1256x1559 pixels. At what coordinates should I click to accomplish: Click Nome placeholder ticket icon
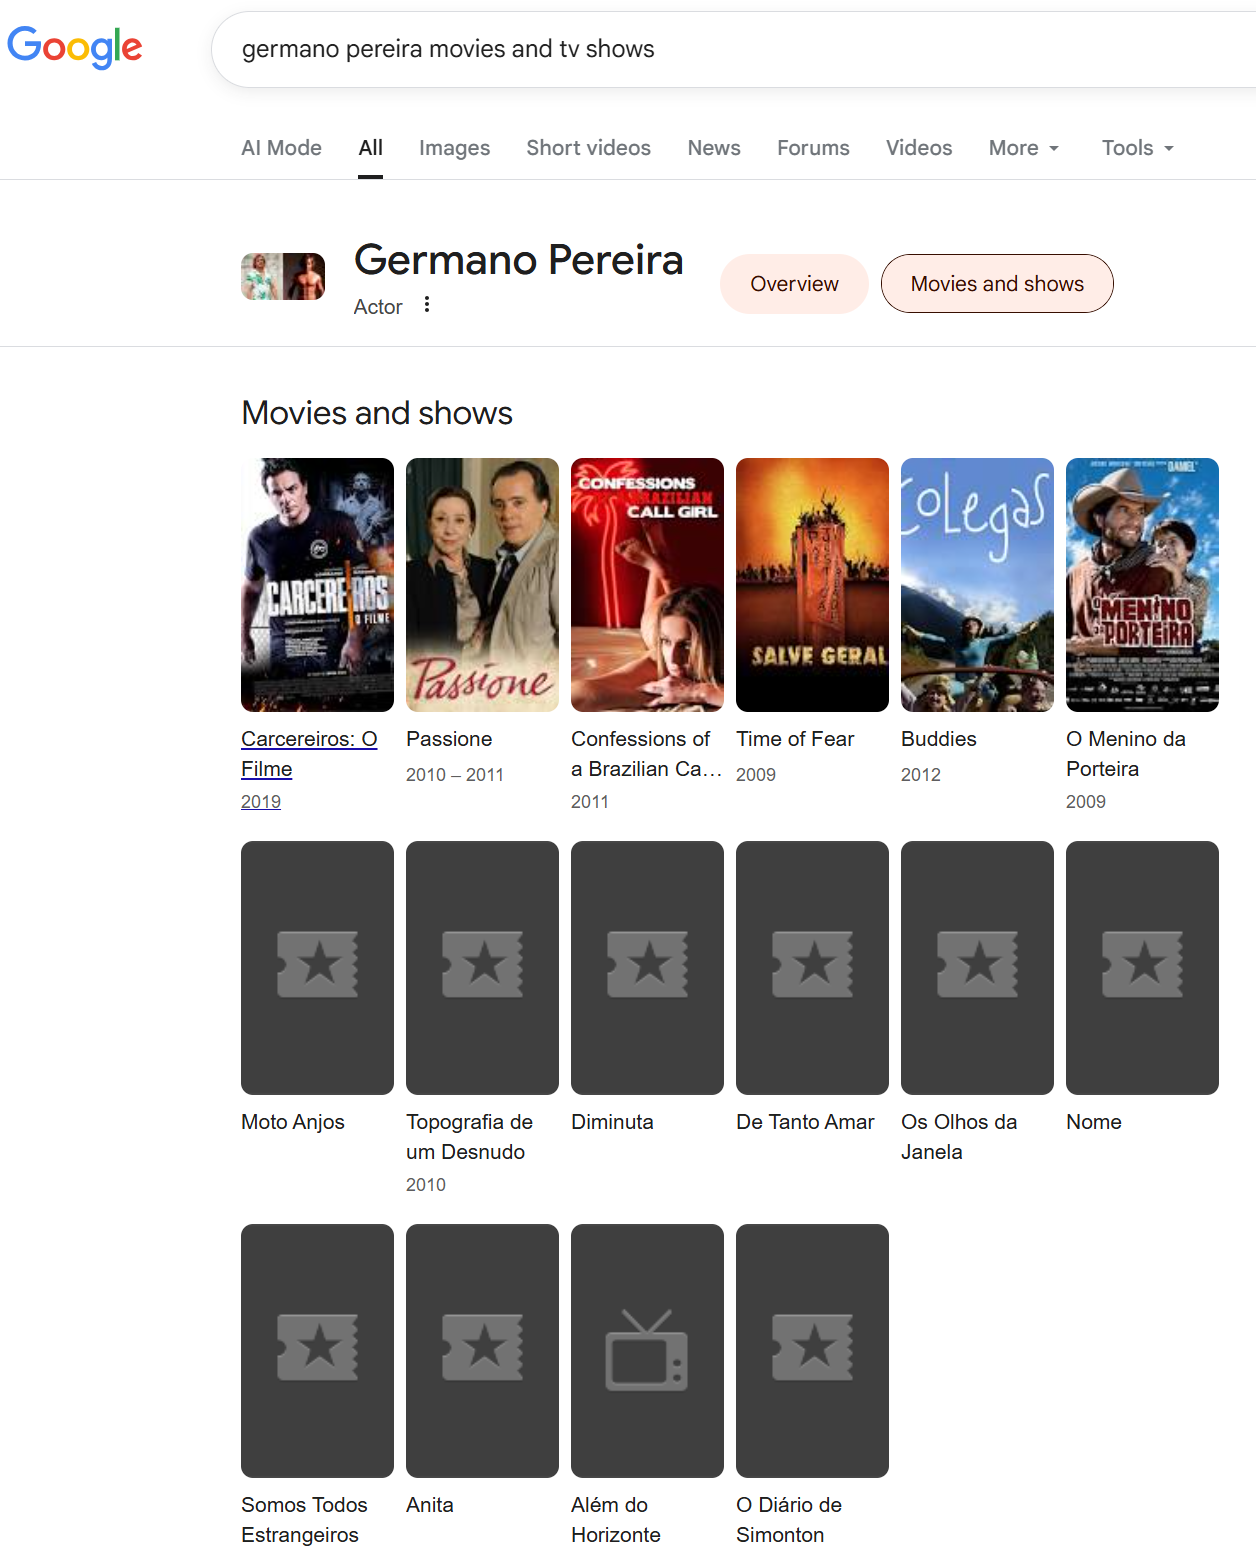[x=1142, y=965]
